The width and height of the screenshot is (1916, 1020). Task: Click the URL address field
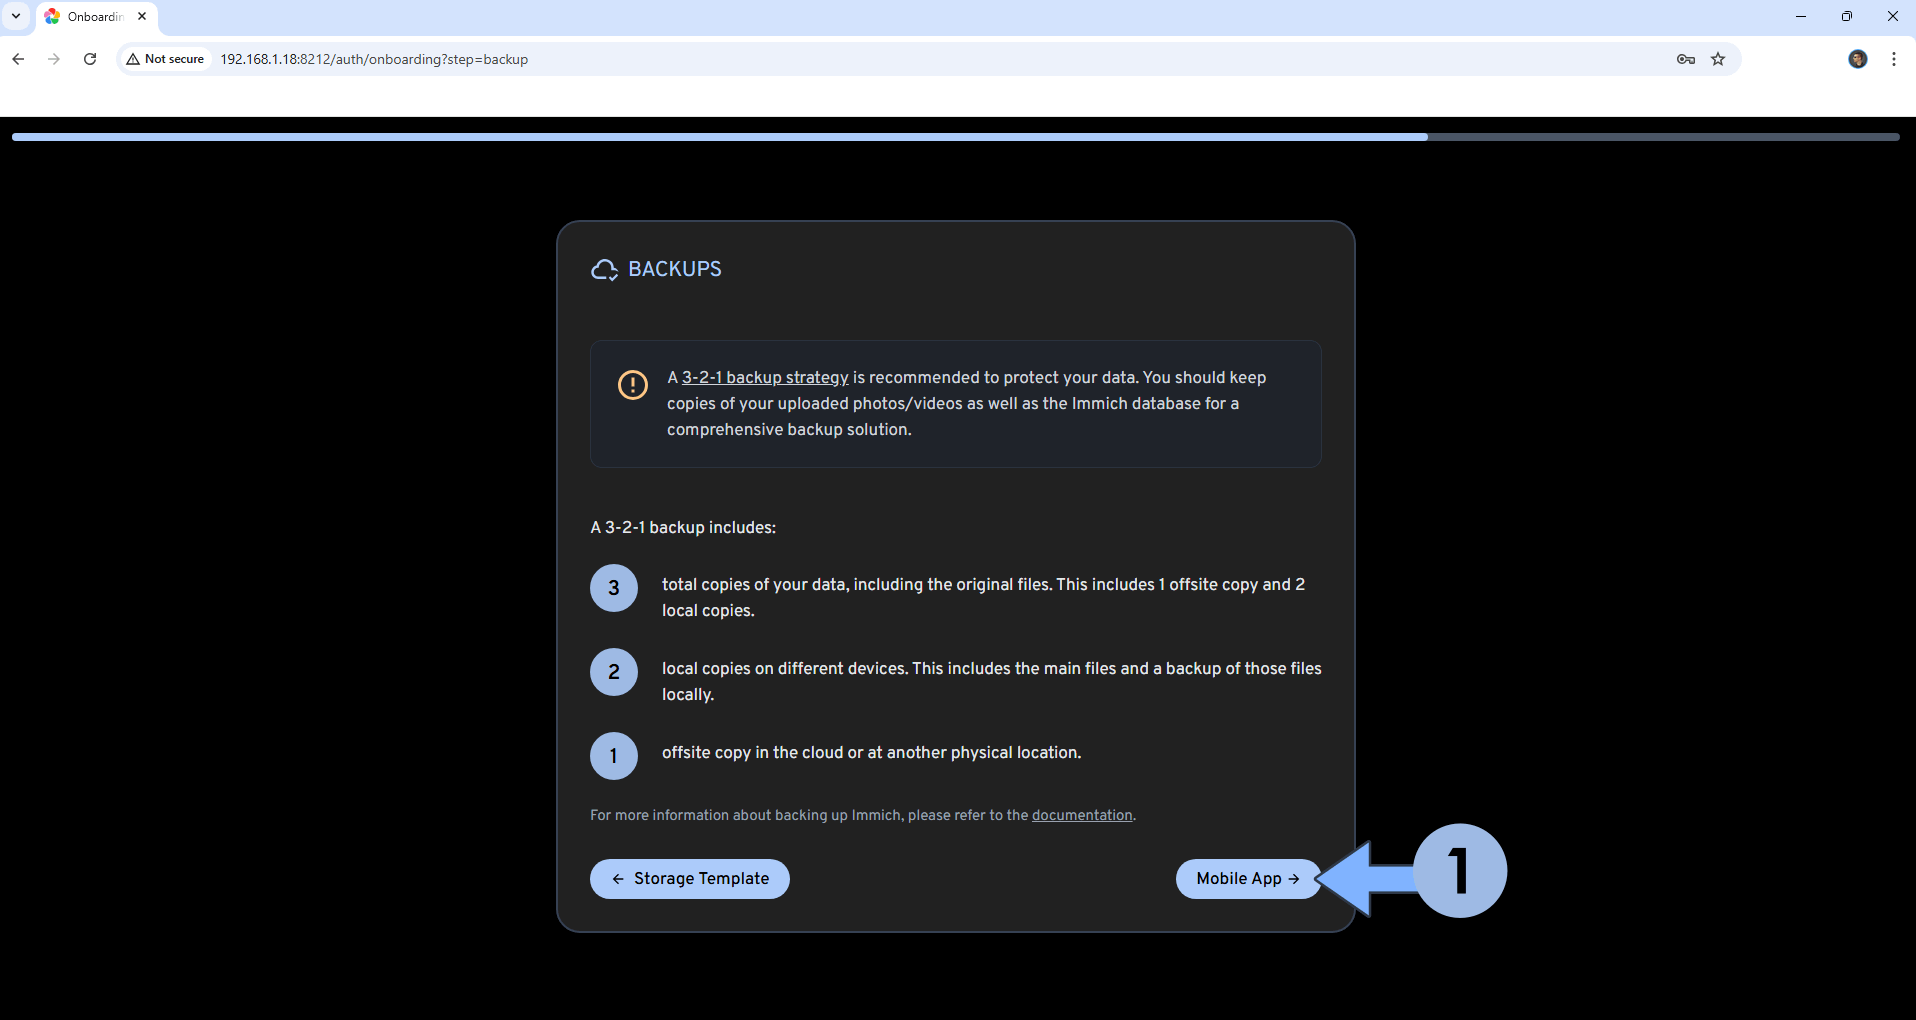pyautogui.click(x=800, y=59)
